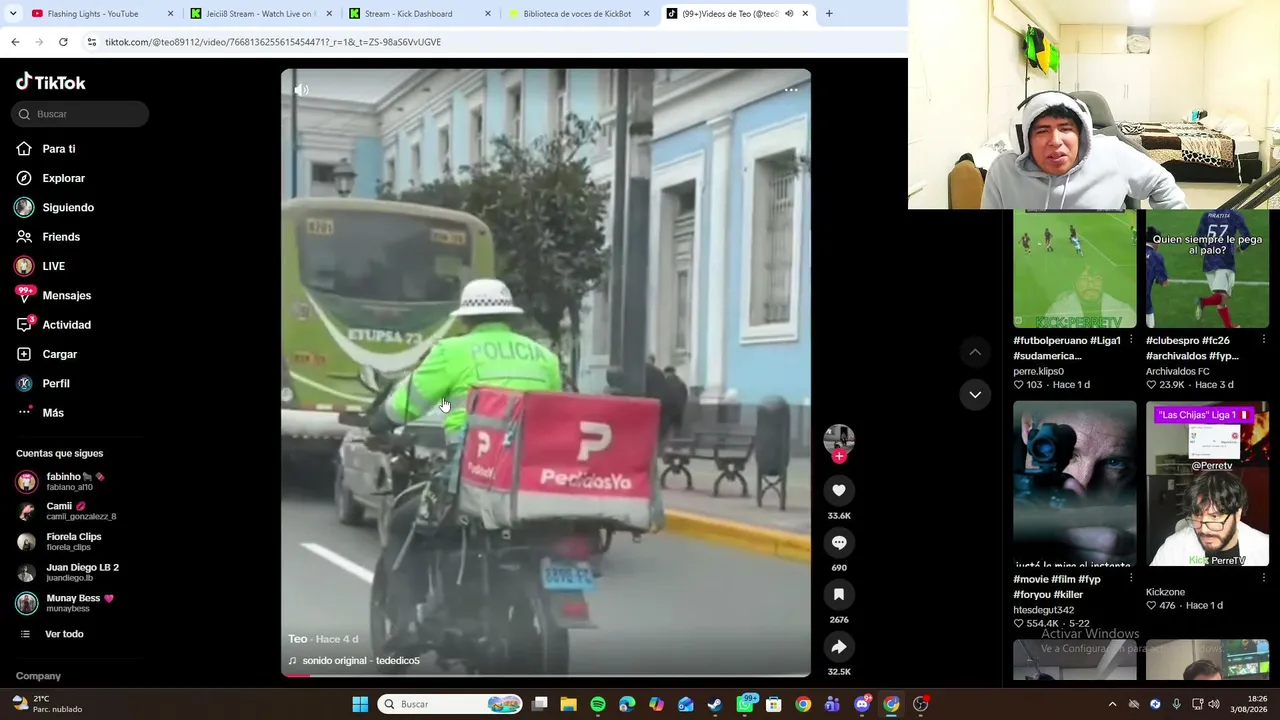
Task: Open the 'Las Chijas' Liga 1 thumbnail
Action: (x=1207, y=484)
